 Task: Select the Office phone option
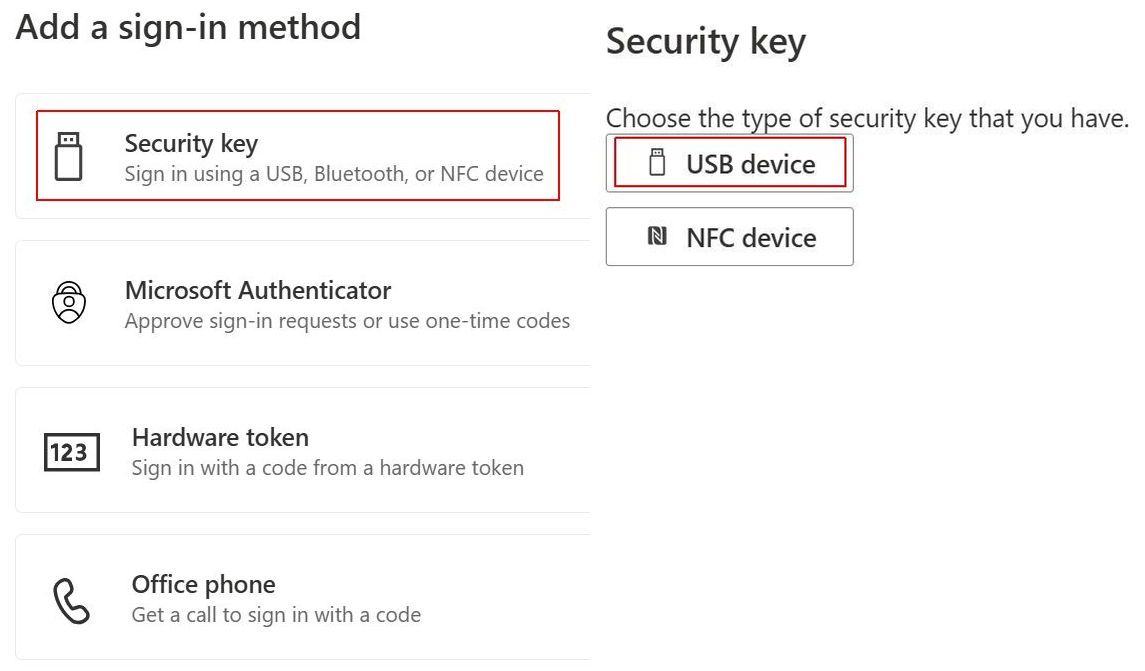tap(303, 597)
